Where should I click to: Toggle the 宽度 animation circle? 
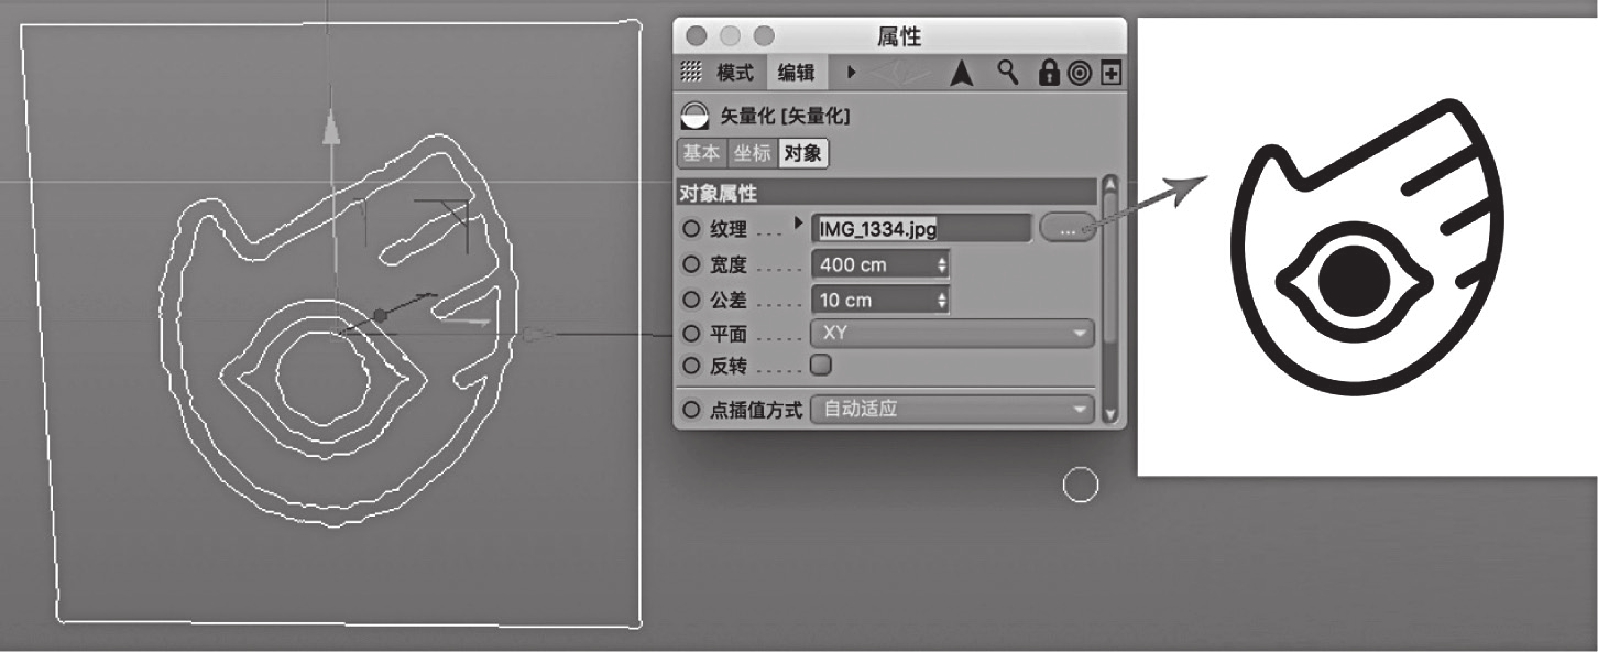click(x=691, y=265)
